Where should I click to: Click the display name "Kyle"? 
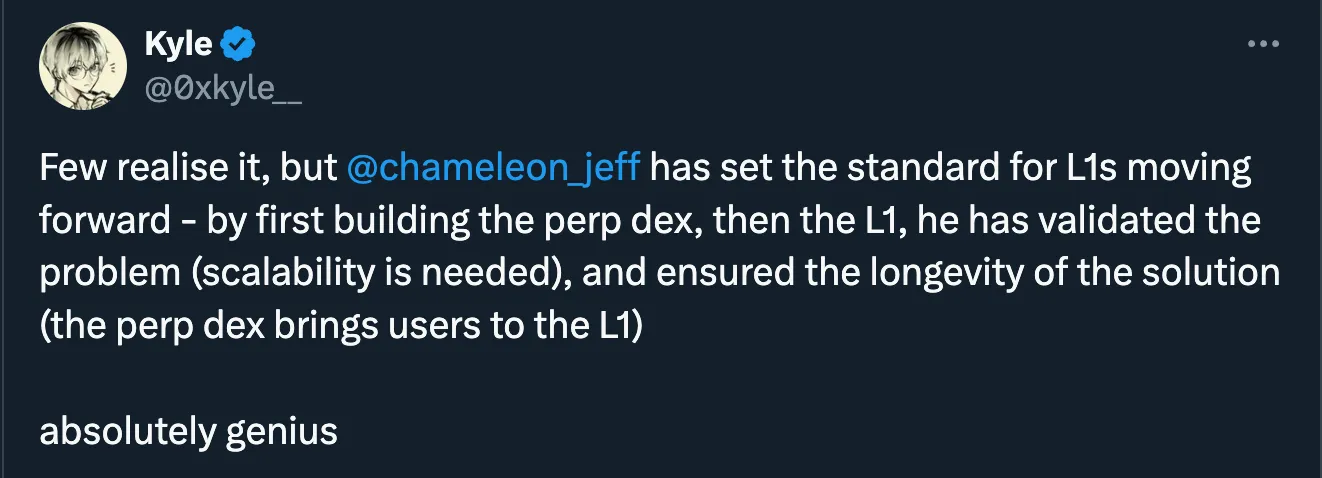pyautogui.click(x=178, y=44)
